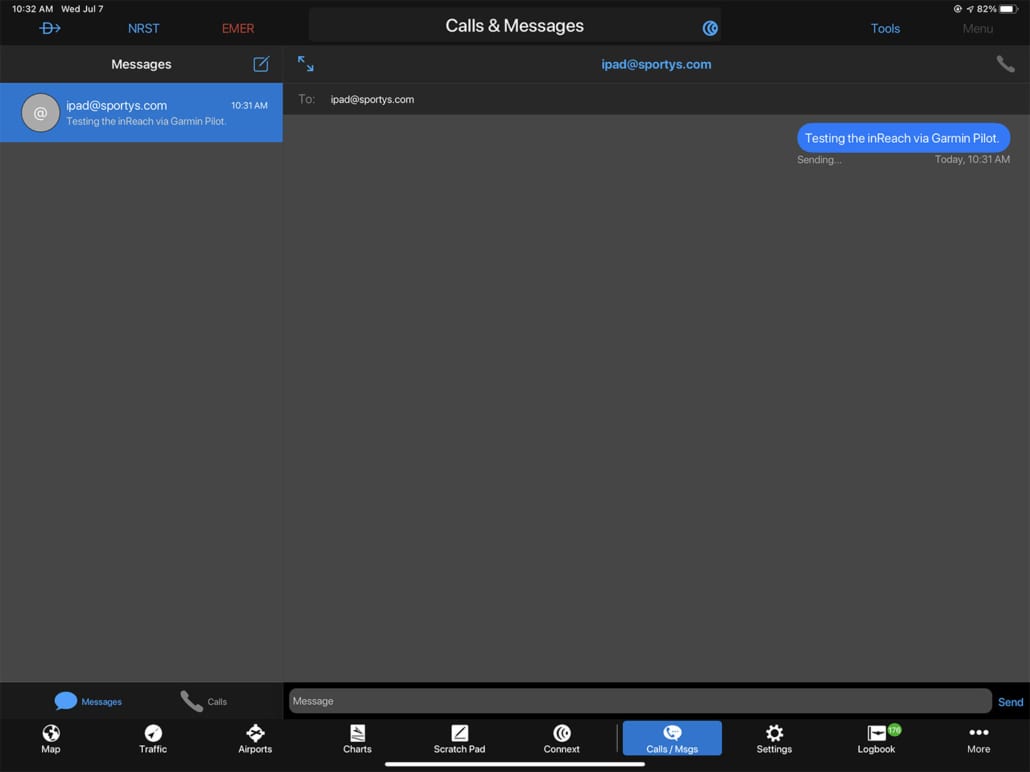This screenshot has width=1030, height=772.
Task: Tap the Connext icon in the title bar
Action: click(x=710, y=28)
